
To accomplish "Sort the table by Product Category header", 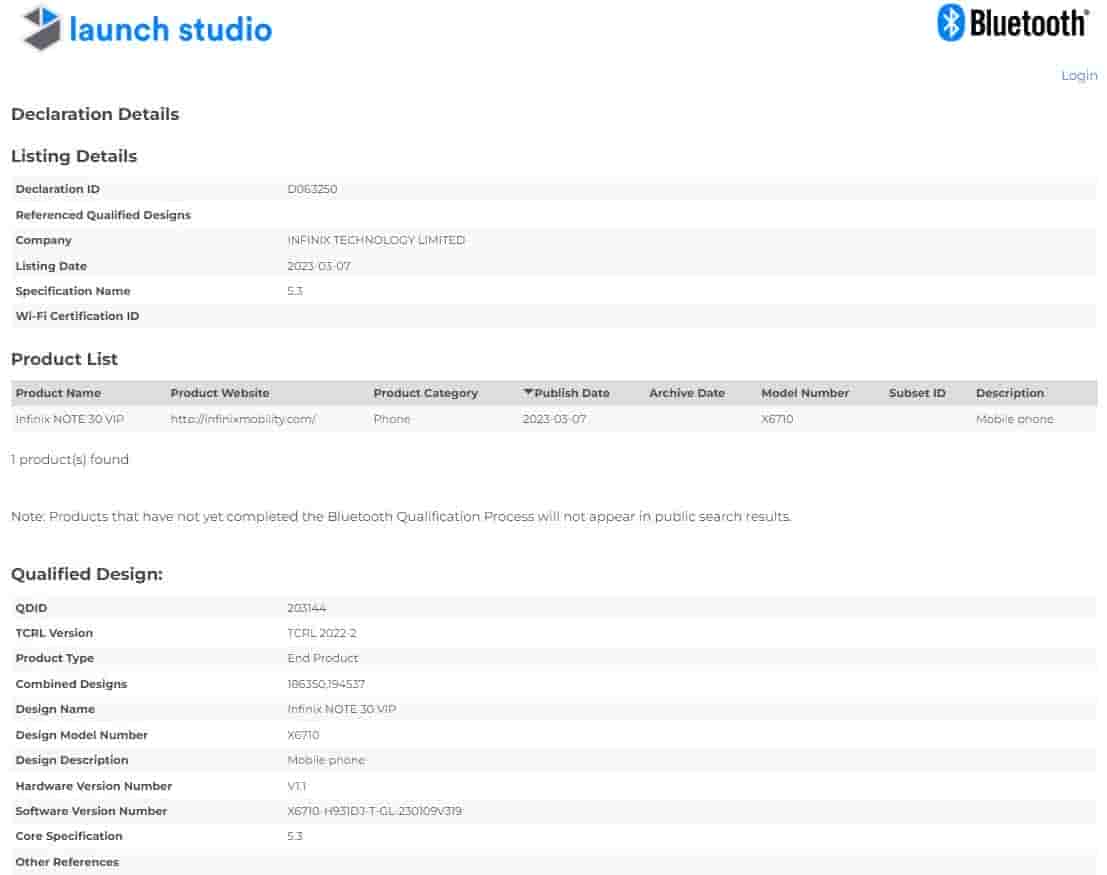I will point(425,393).
